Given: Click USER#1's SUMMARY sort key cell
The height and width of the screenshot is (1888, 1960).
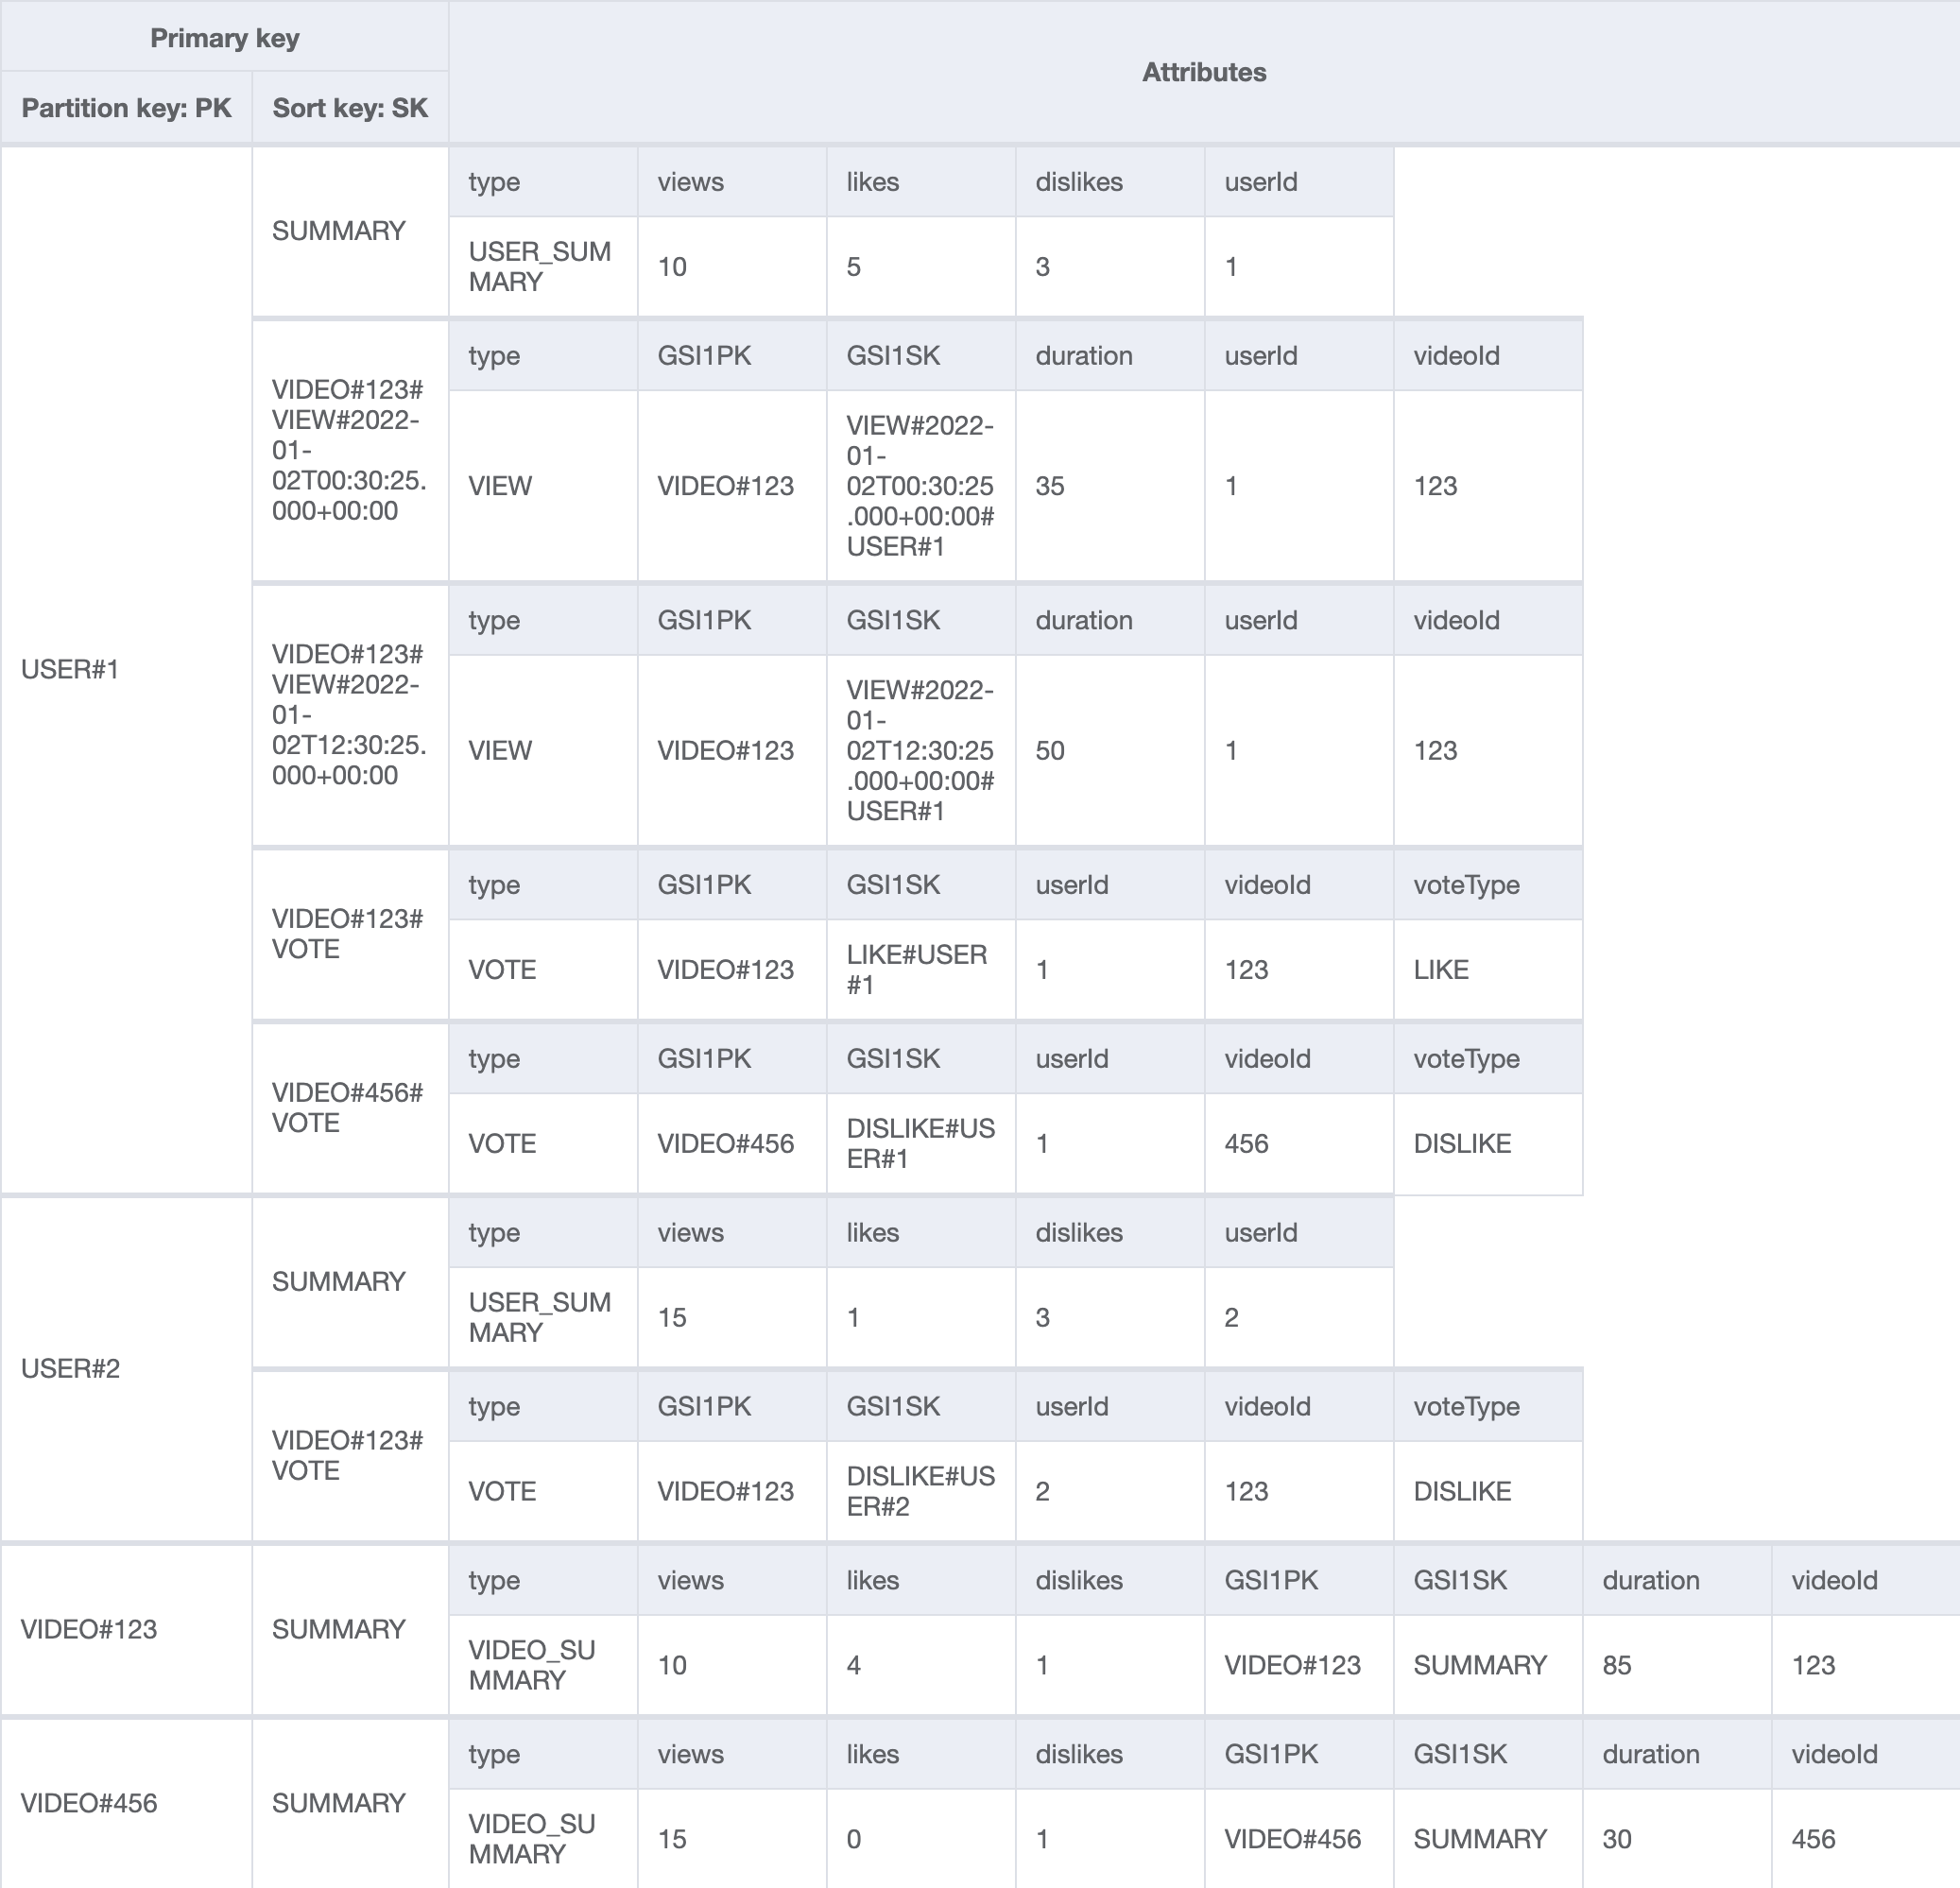Looking at the screenshot, I should 350,231.
